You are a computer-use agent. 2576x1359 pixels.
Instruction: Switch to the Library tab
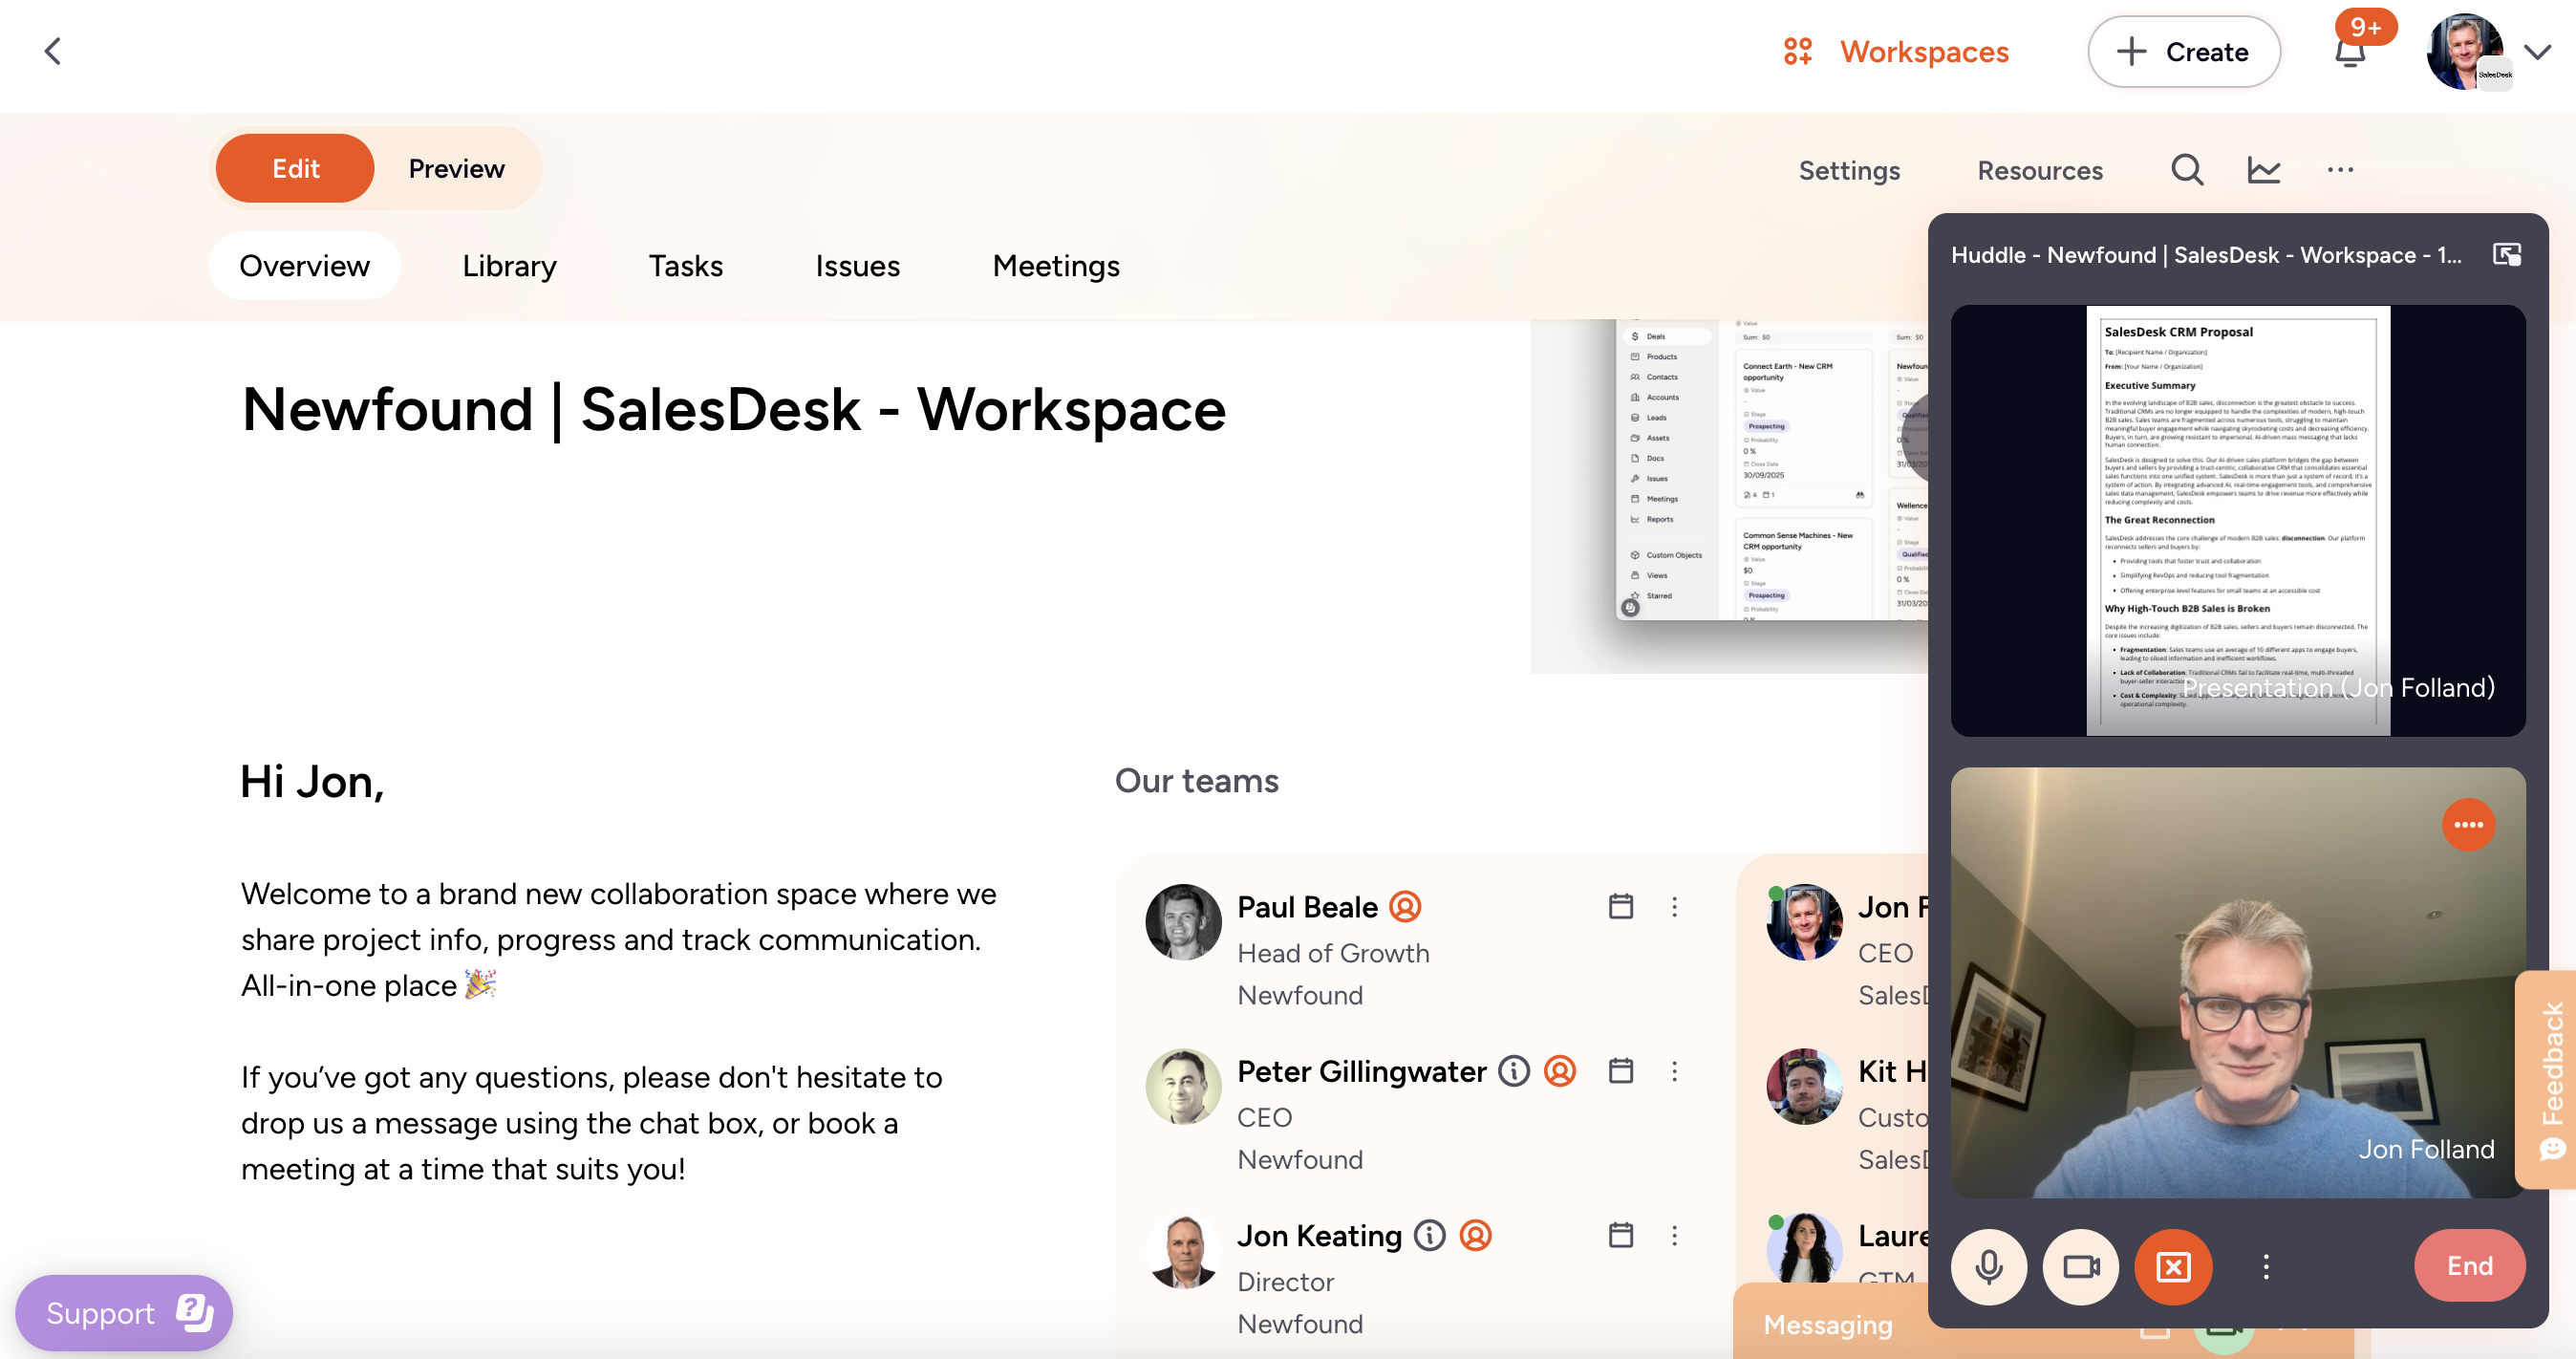click(509, 266)
